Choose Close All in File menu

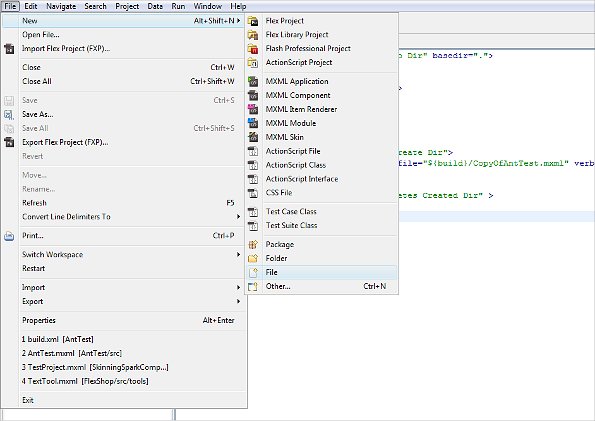124,82
